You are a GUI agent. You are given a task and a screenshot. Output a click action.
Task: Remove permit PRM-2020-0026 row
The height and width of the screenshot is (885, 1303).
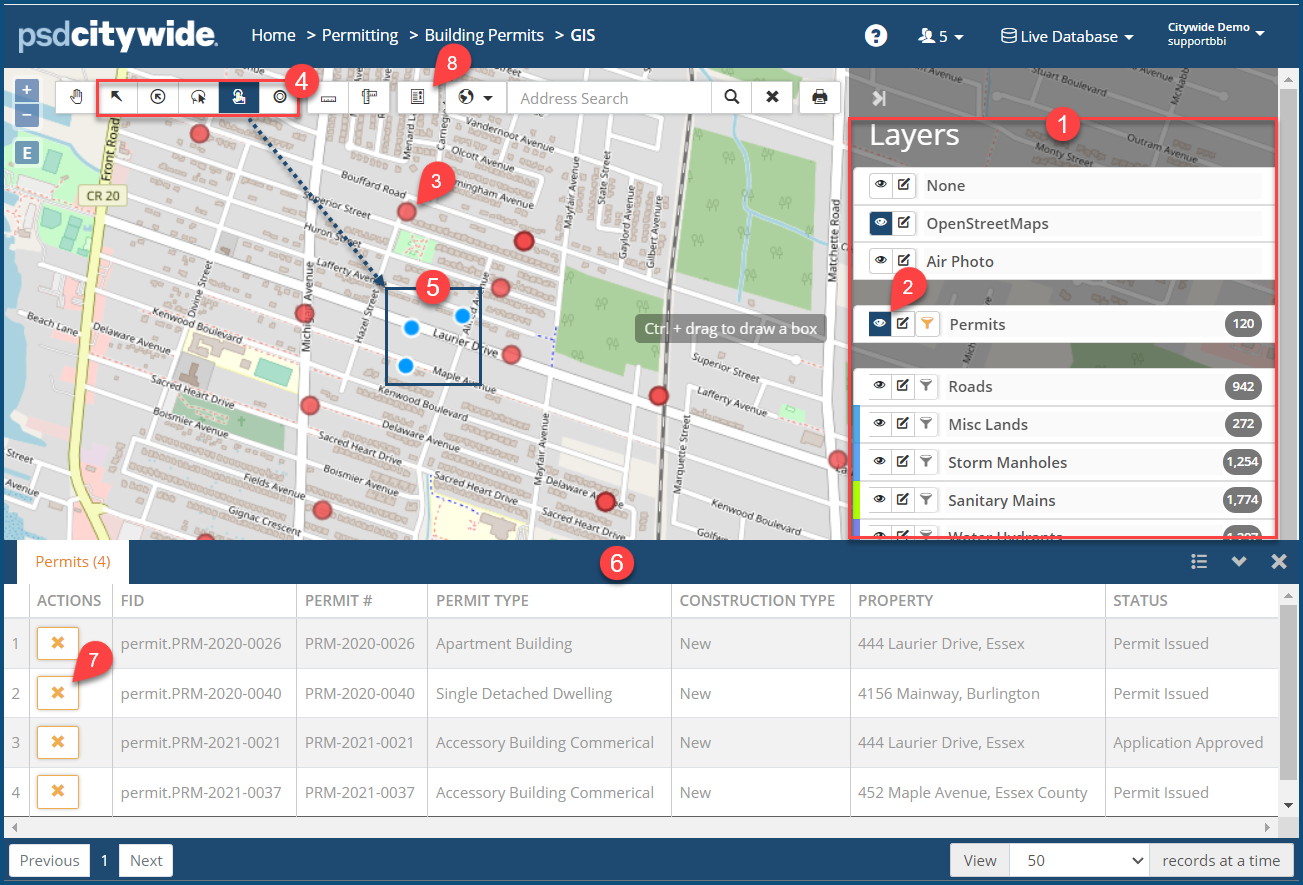[58, 643]
